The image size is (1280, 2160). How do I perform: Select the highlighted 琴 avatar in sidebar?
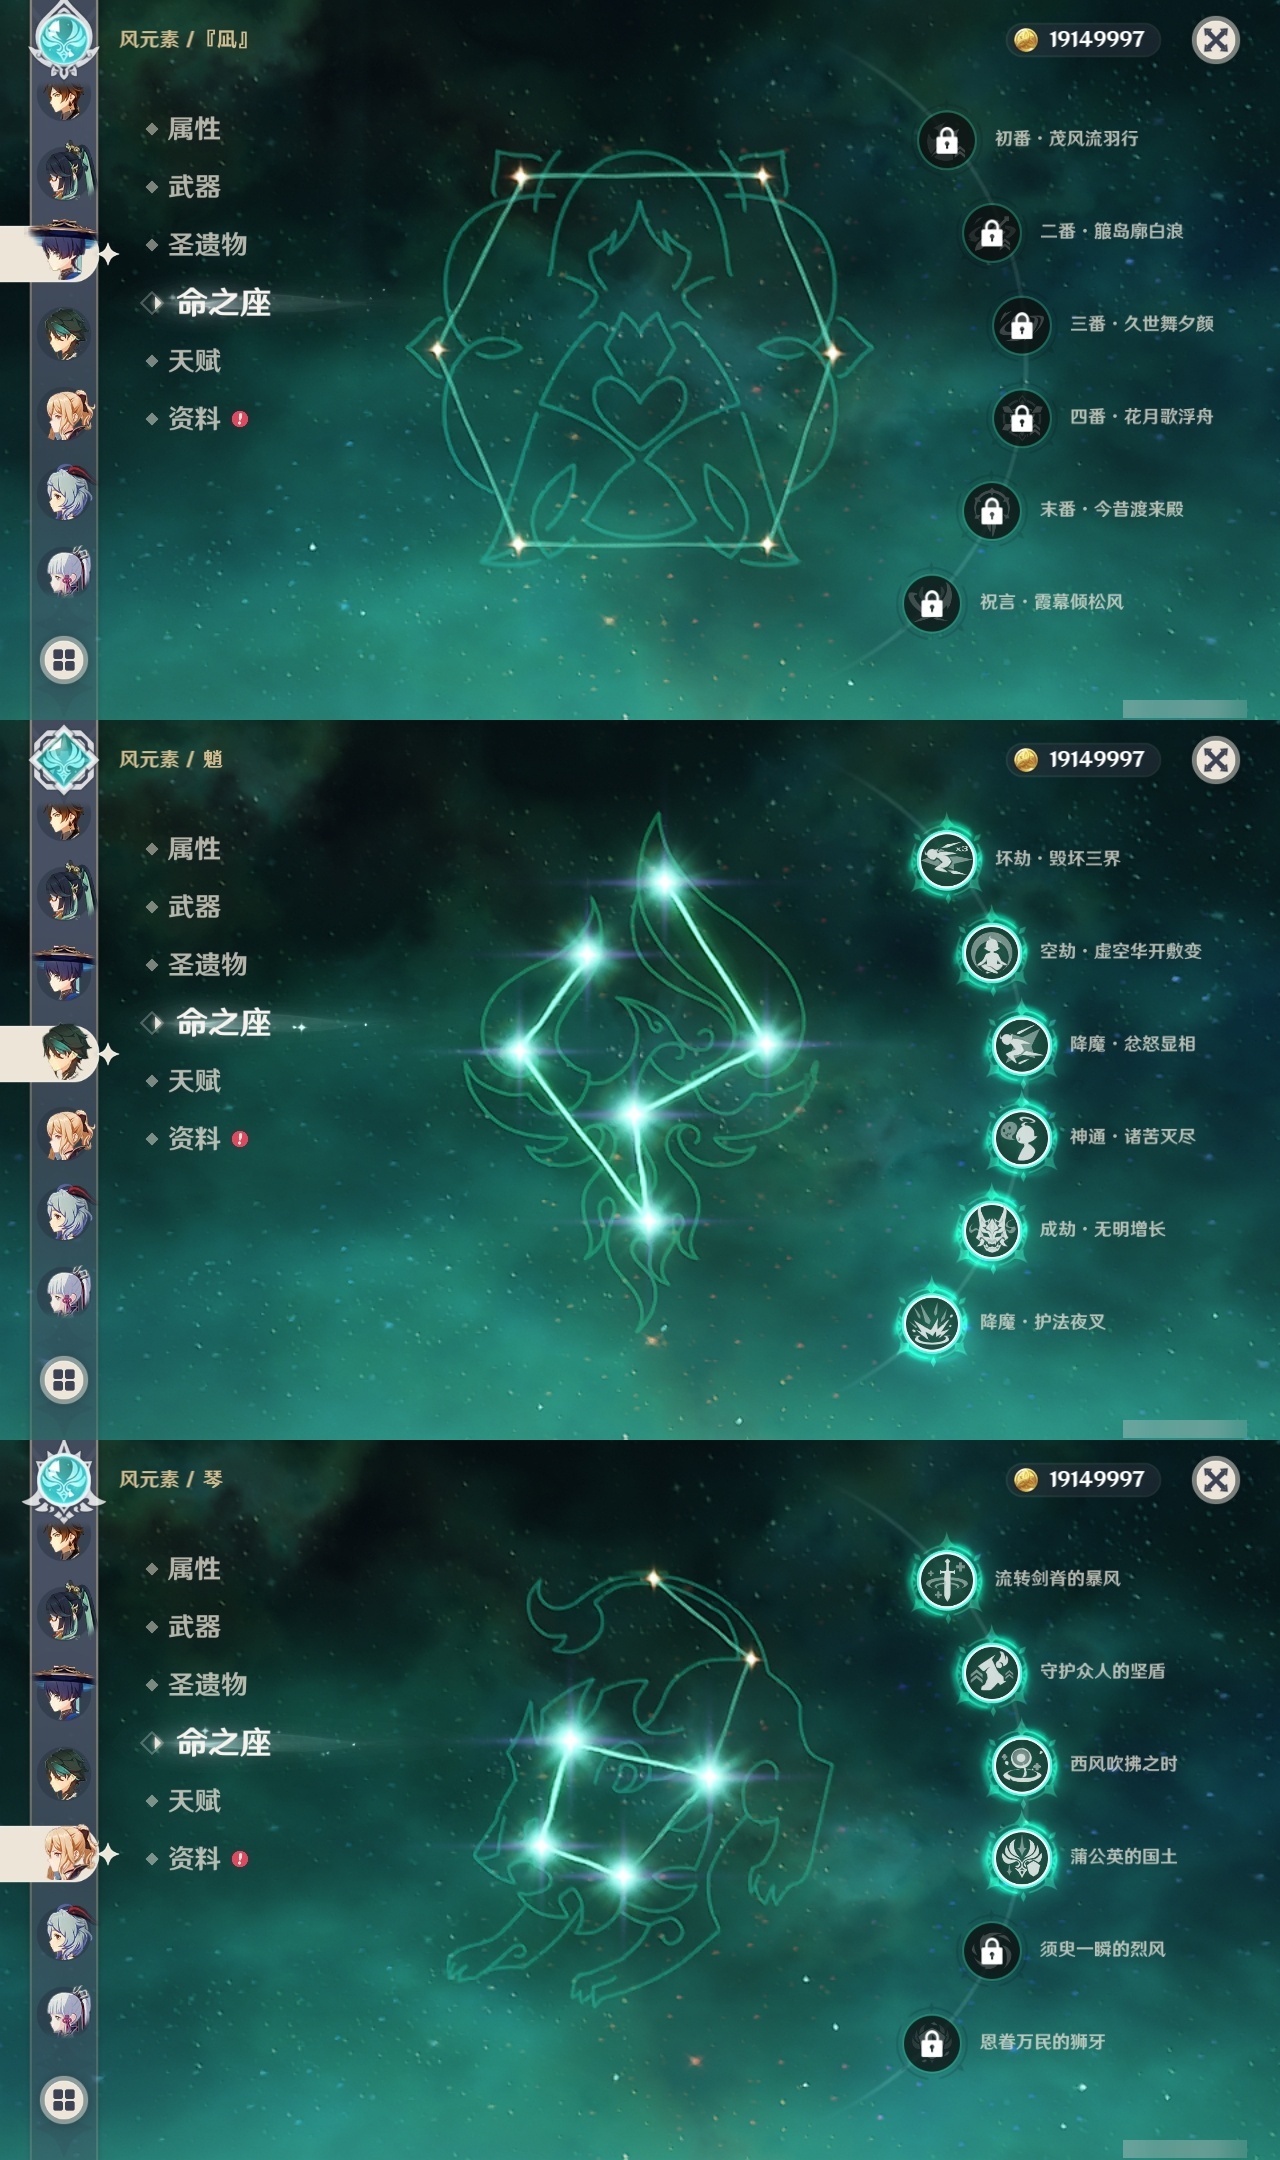tap(68, 1853)
